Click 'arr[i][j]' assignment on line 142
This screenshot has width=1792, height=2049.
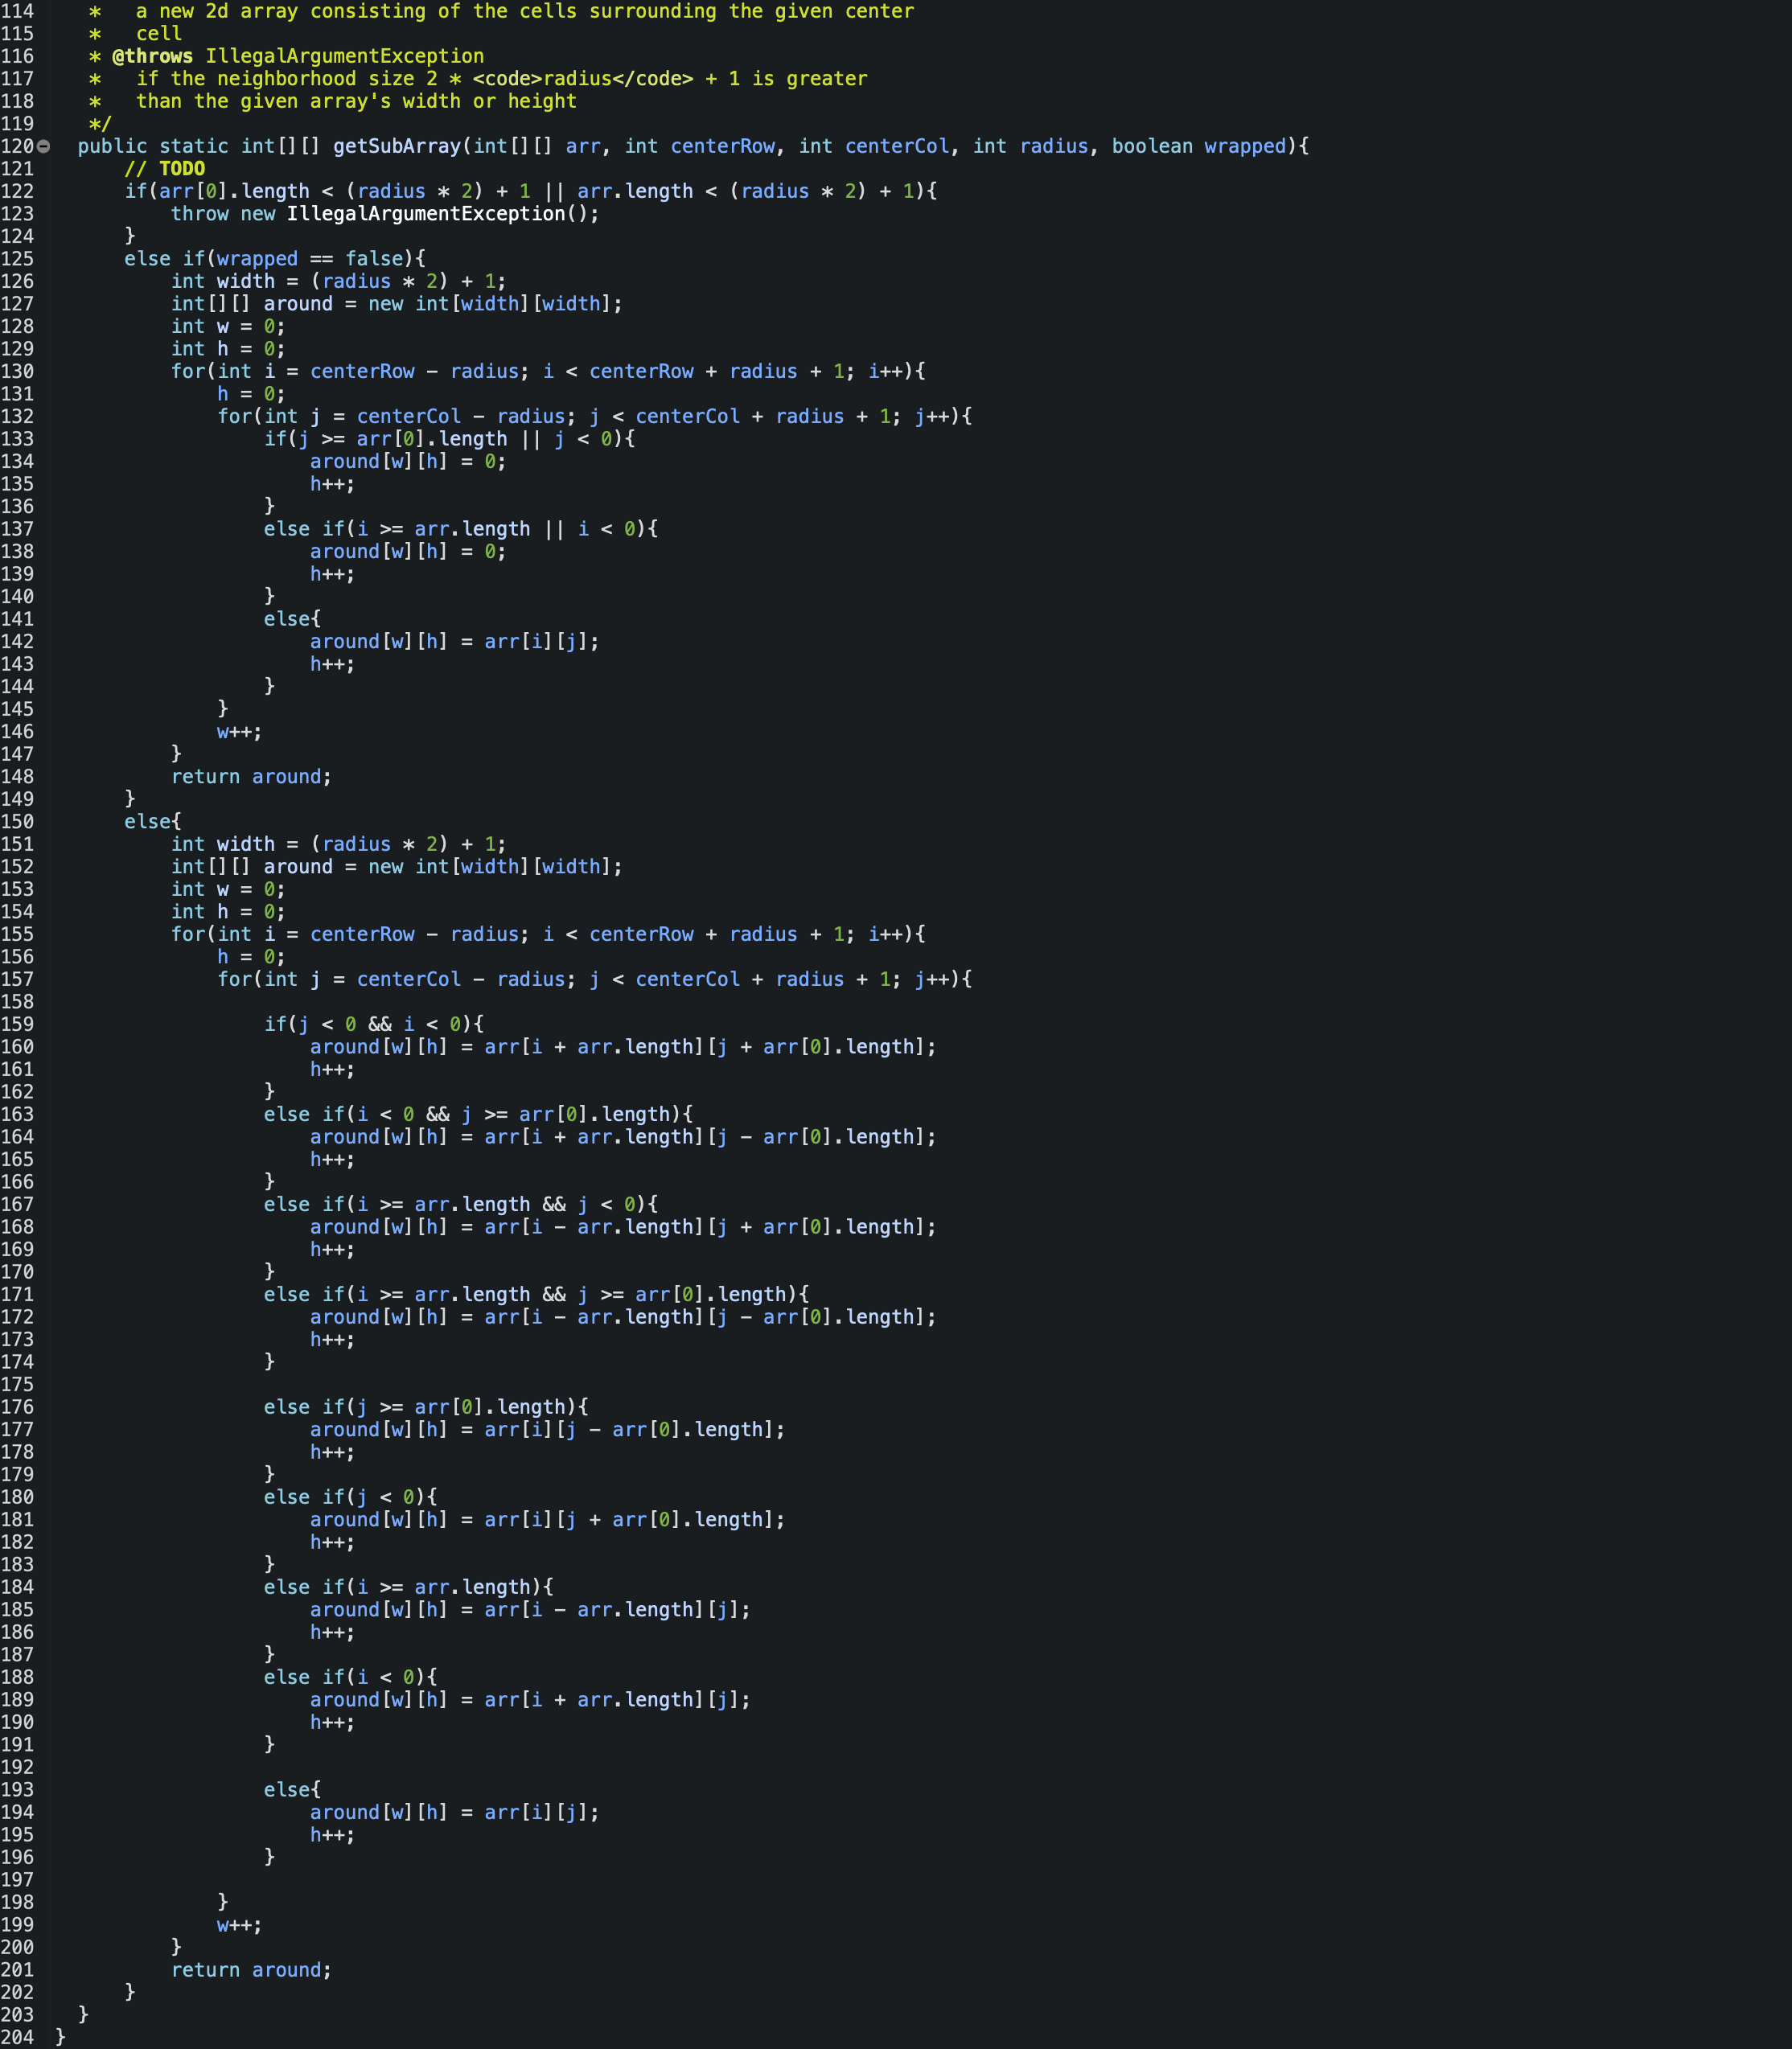542,641
